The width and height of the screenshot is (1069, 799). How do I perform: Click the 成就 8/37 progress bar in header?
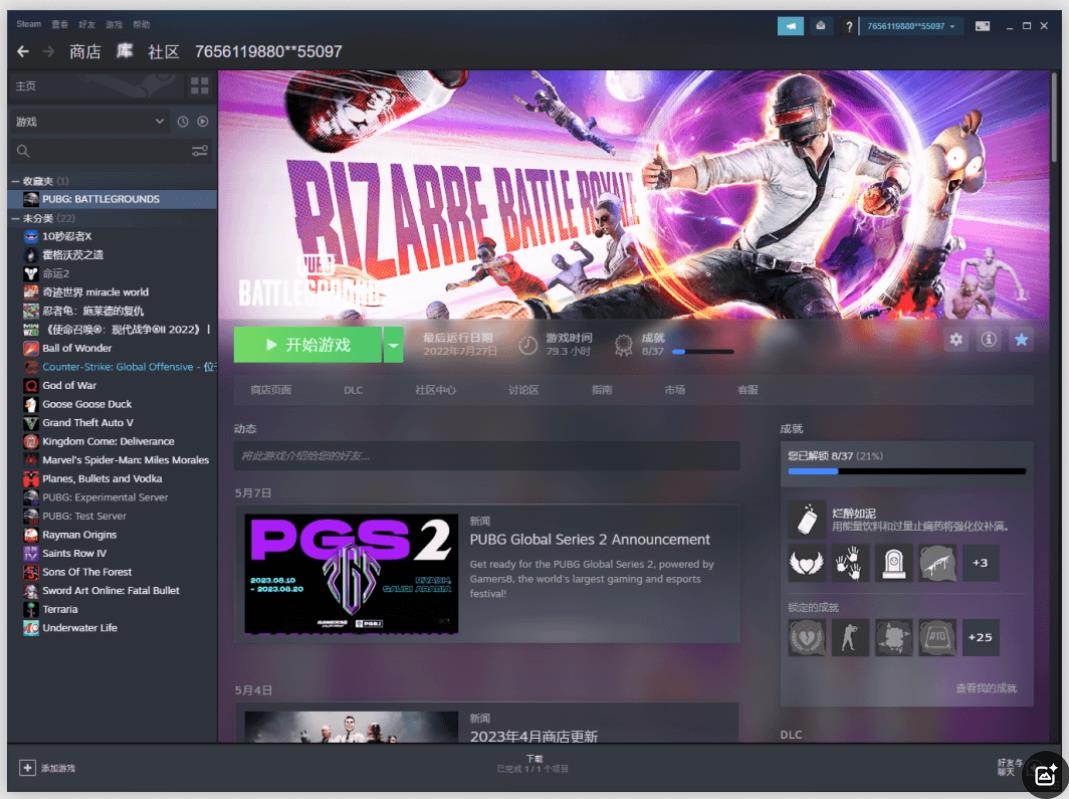(703, 352)
